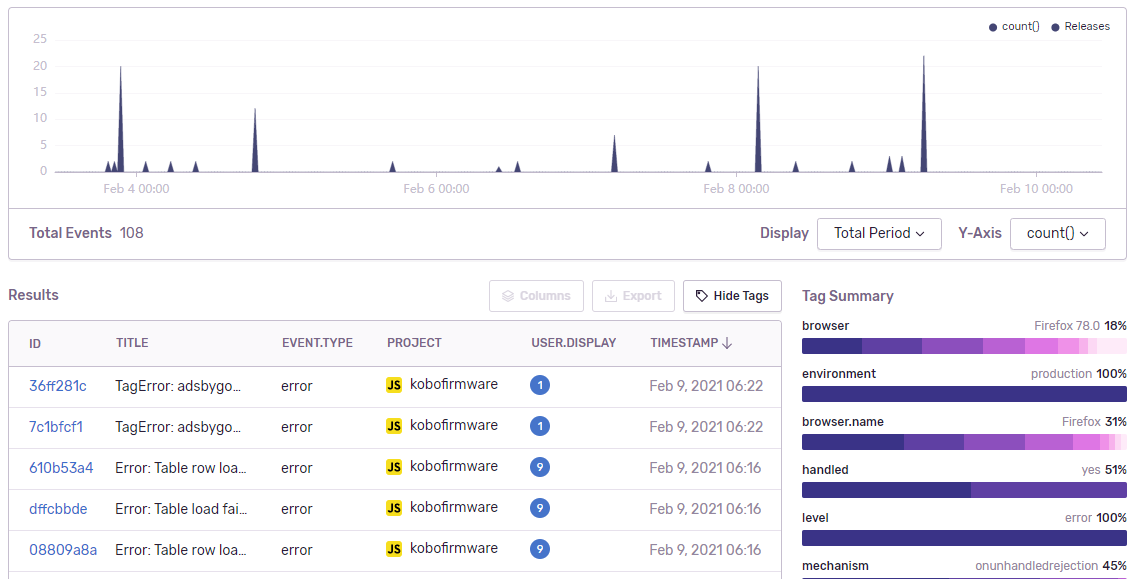Click the PROJECT column header
This screenshot has width=1148, height=579.
tap(414, 343)
